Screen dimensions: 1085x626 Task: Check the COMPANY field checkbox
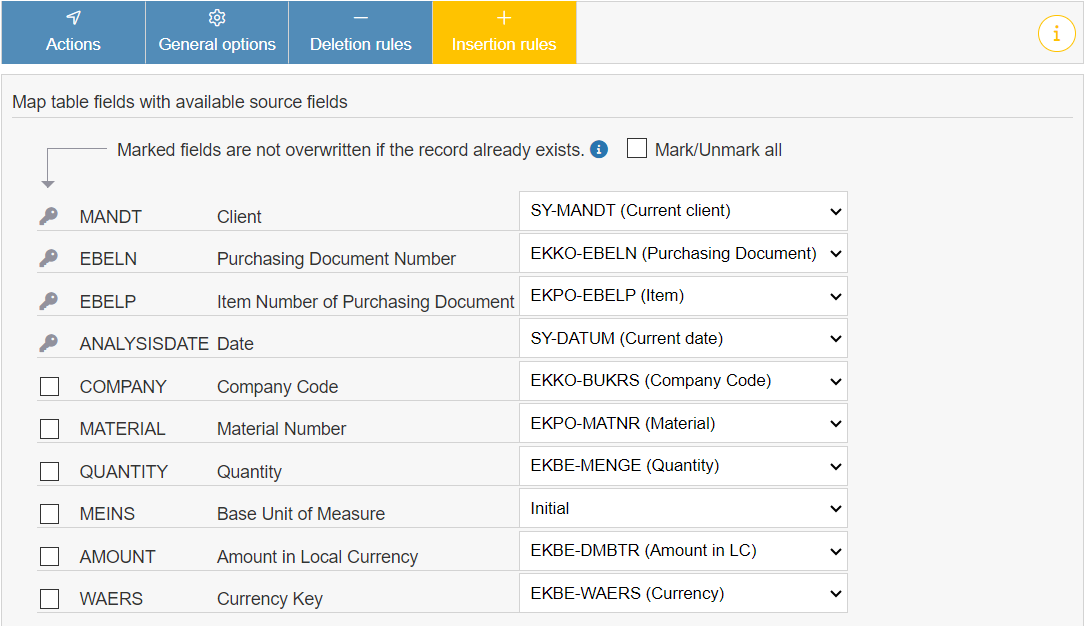tap(49, 386)
